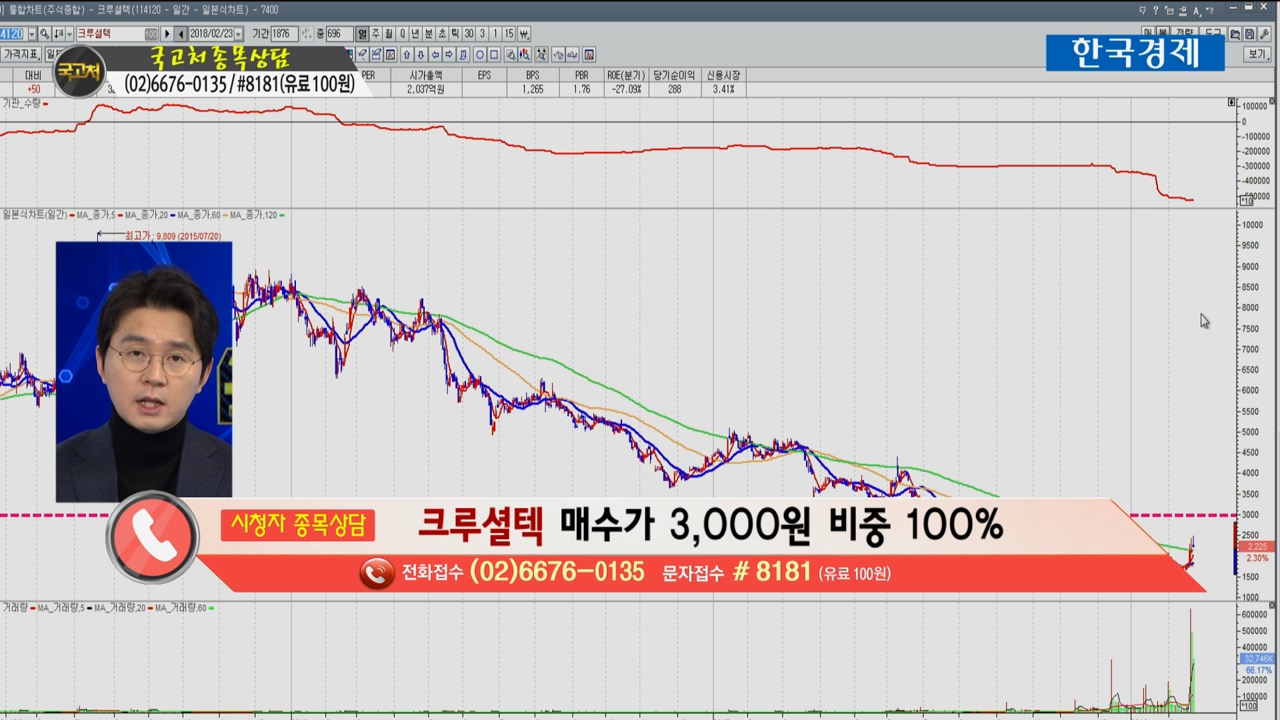This screenshot has width=1280, height=720.
Task: Select the 분 (minute) chart period
Action: click(429, 34)
